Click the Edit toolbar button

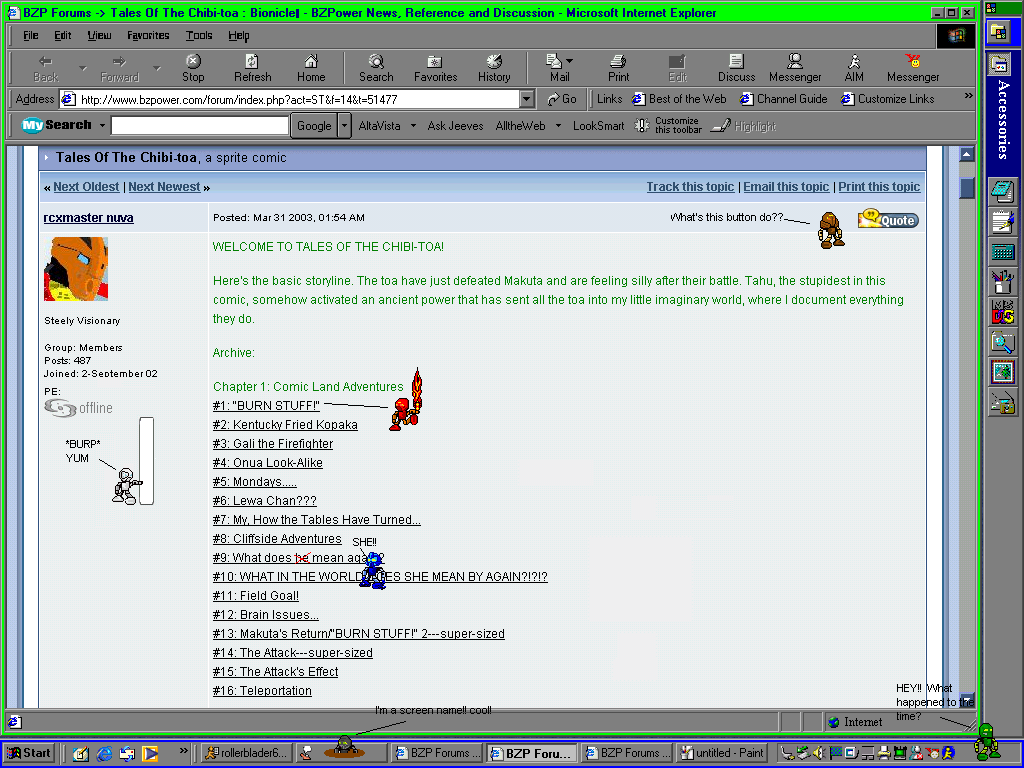click(677, 69)
